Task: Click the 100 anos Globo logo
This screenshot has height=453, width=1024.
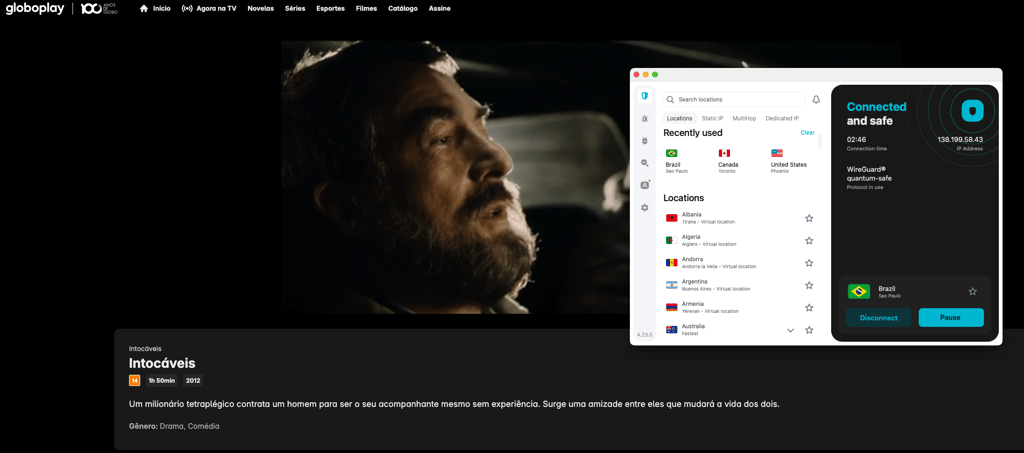Action: [99, 9]
